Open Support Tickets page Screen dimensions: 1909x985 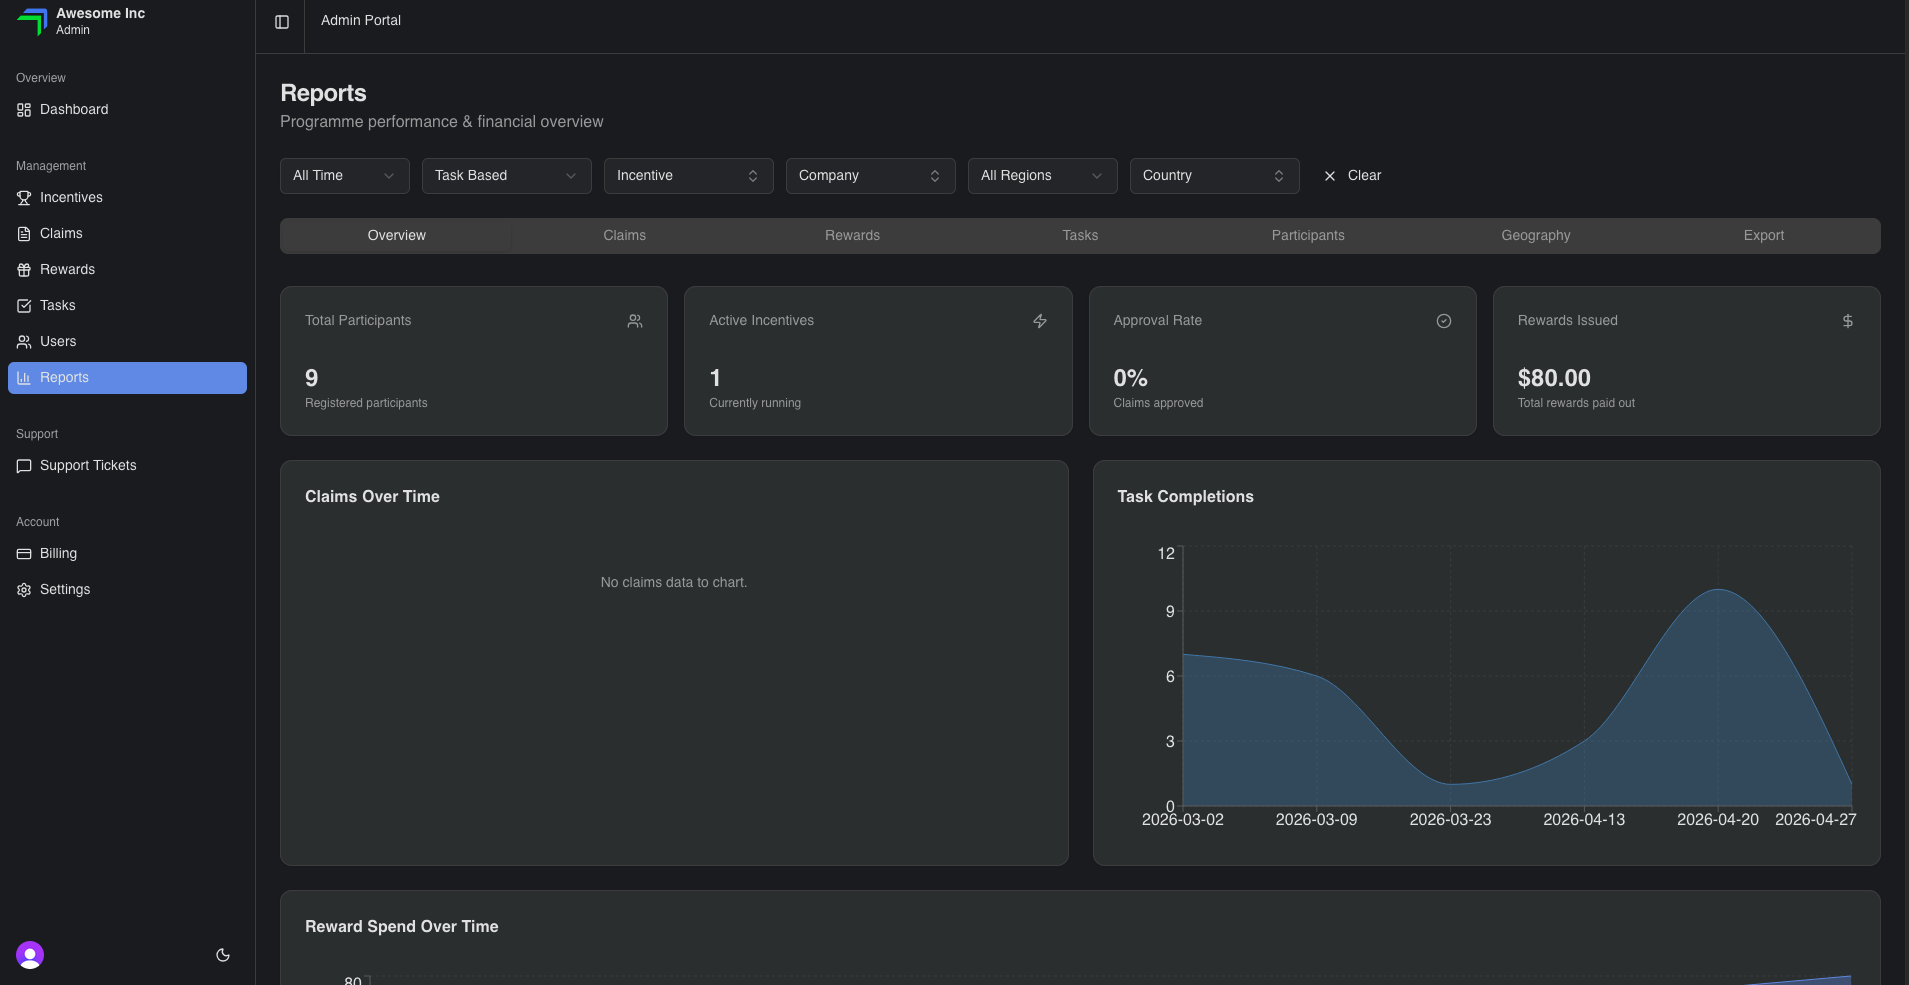[128, 466]
